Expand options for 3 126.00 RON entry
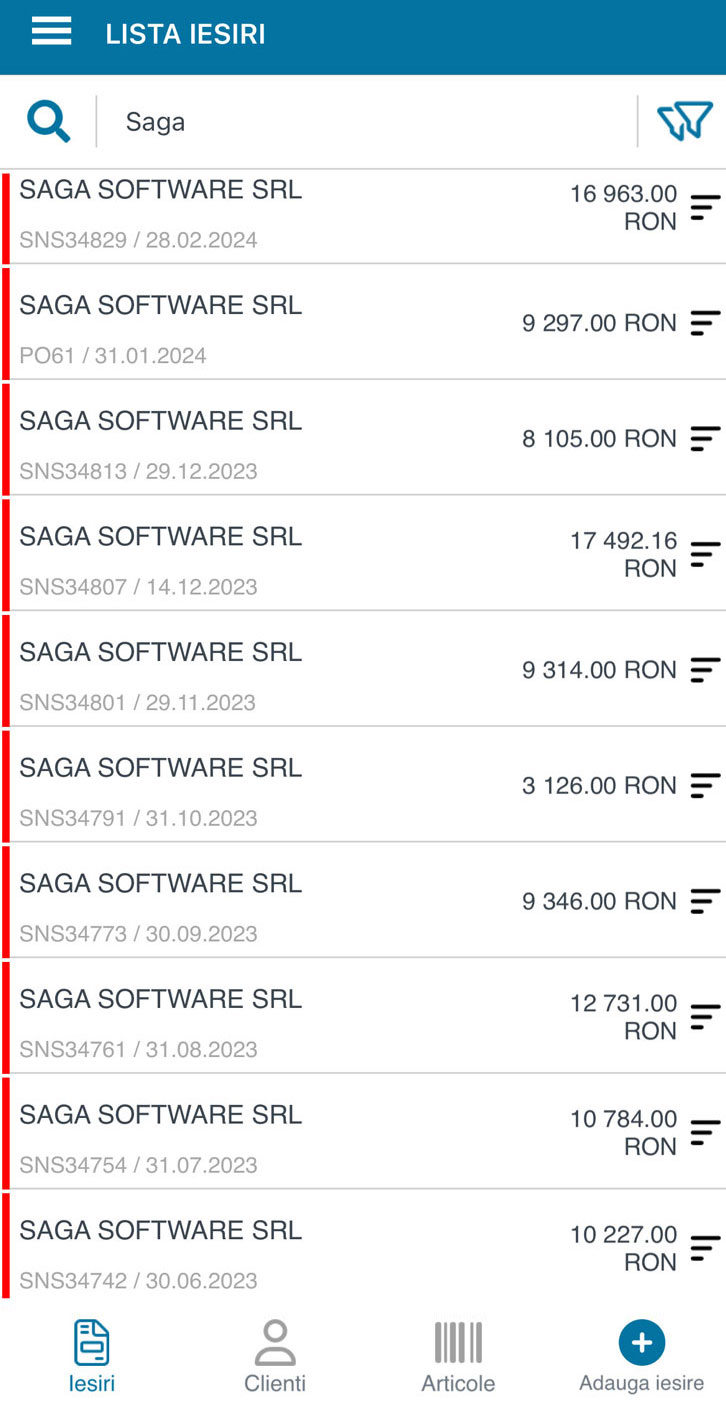The height and width of the screenshot is (1409, 726). (x=705, y=785)
